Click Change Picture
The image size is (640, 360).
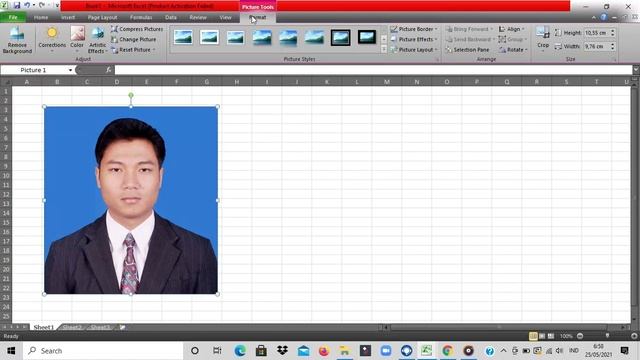click(x=133, y=39)
